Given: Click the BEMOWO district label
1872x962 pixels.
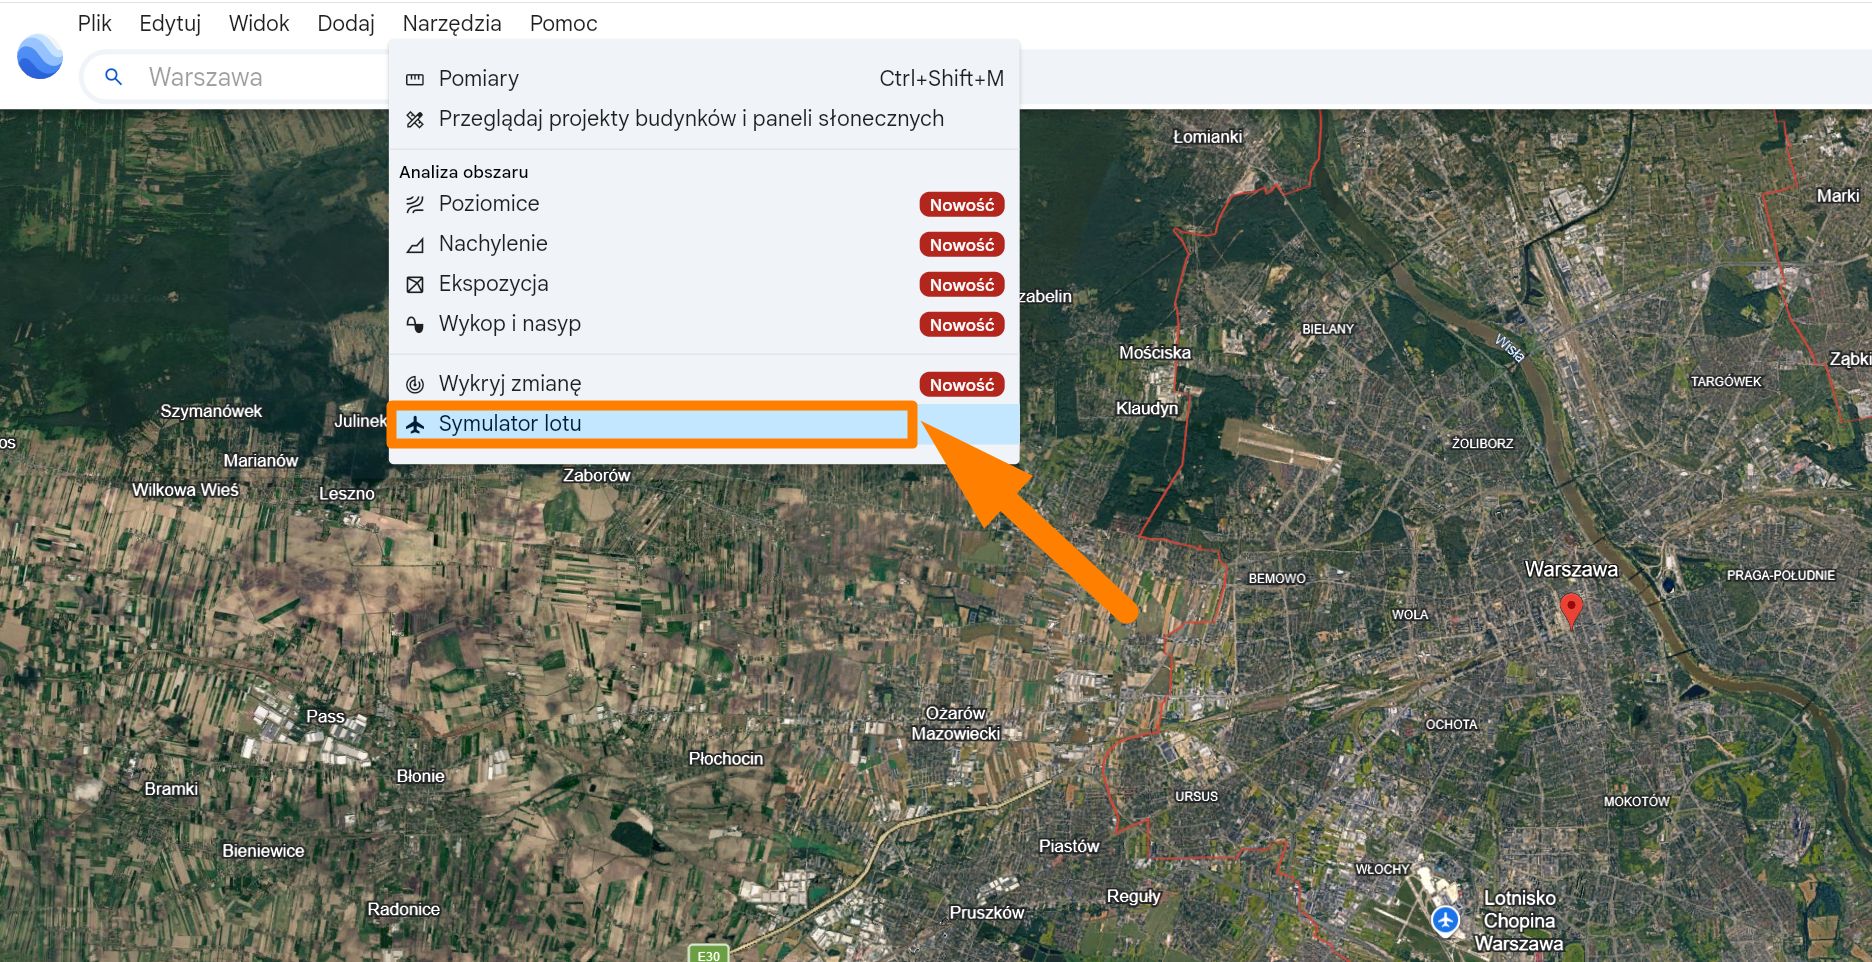Looking at the screenshot, I should pyautogui.click(x=1277, y=578).
